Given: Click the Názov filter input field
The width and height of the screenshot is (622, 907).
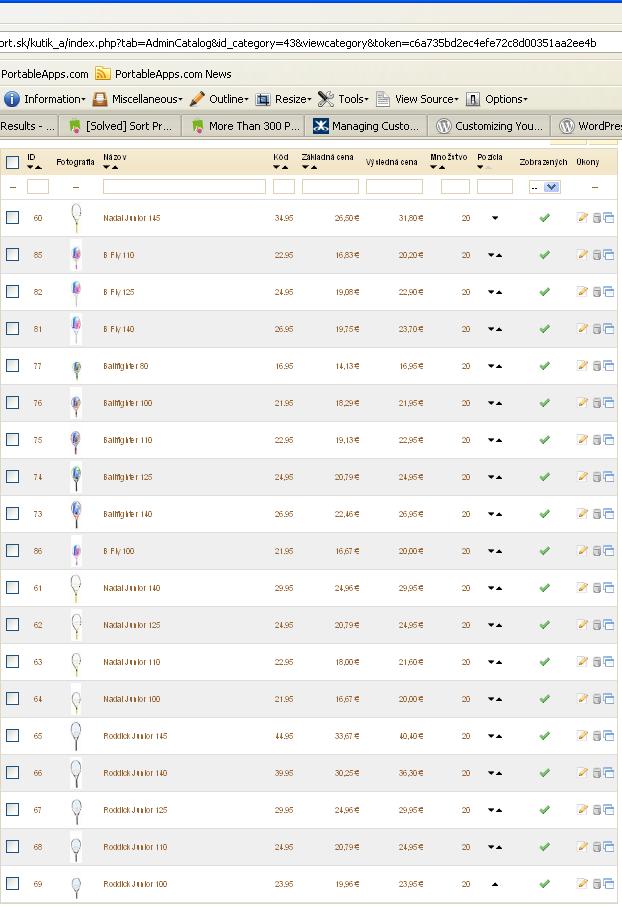Looking at the screenshot, I should pos(184,187).
